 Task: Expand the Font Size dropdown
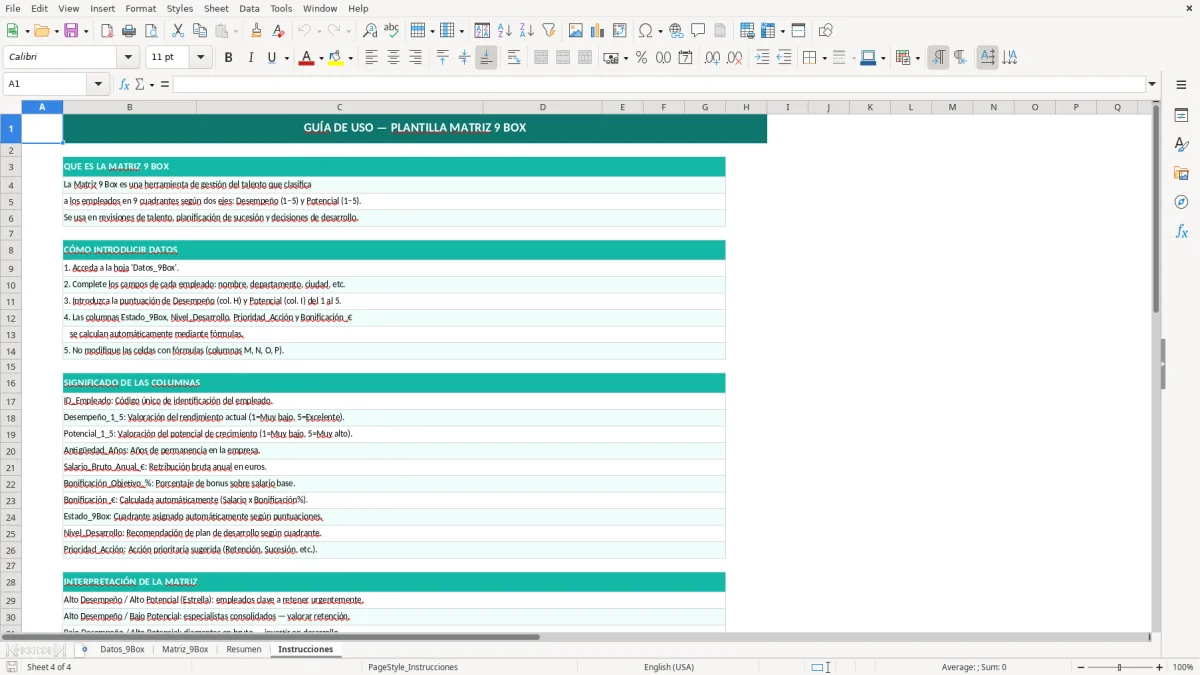[x=201, y=58]
